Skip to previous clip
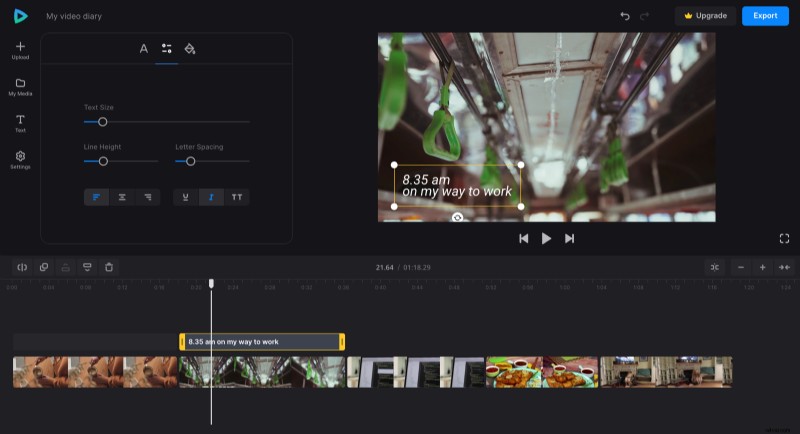 pyautogui.click(x=523, y=238)
